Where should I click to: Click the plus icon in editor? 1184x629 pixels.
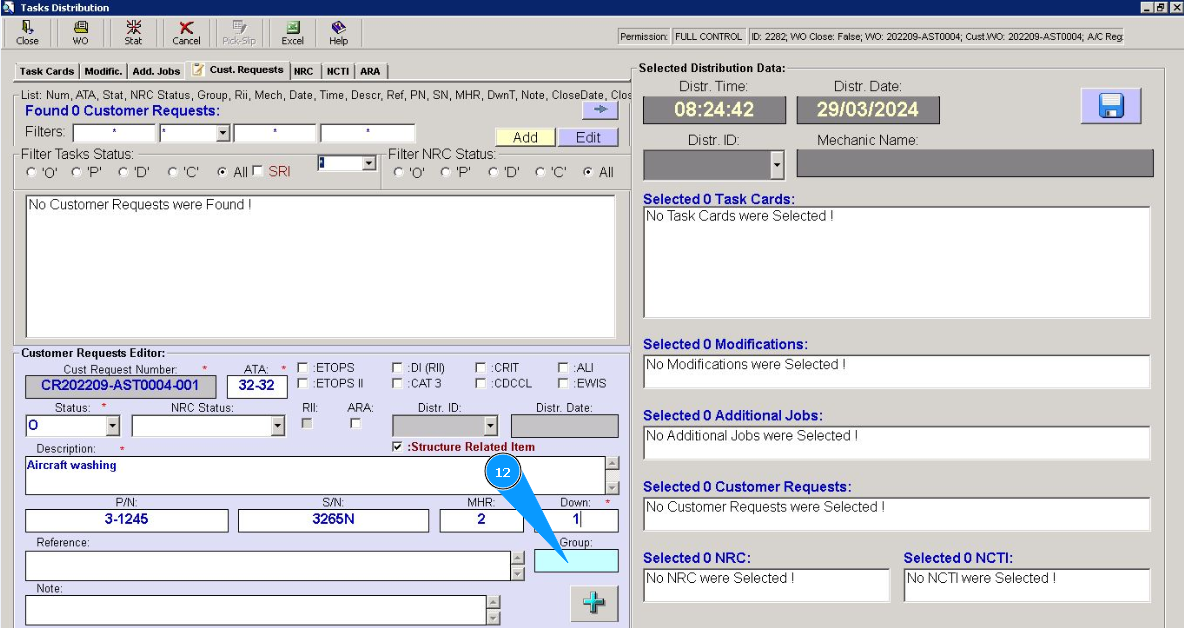coord(594,603)
